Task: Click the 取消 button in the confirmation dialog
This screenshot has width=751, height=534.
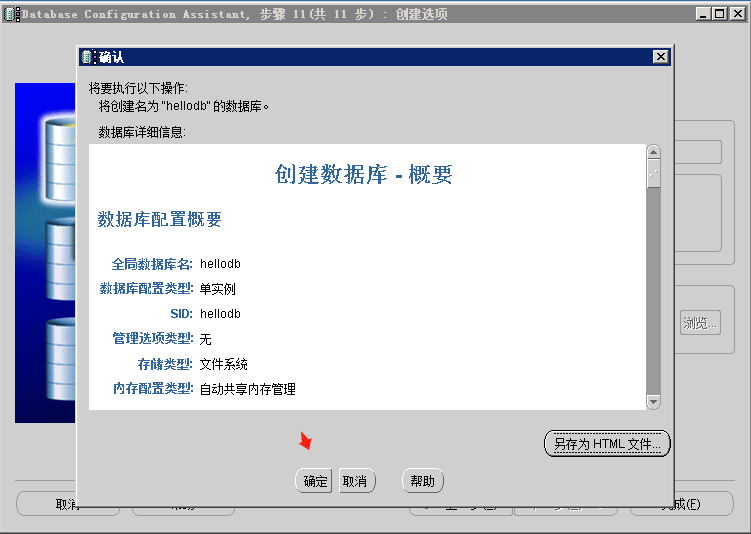Action: tap(356, 481)
